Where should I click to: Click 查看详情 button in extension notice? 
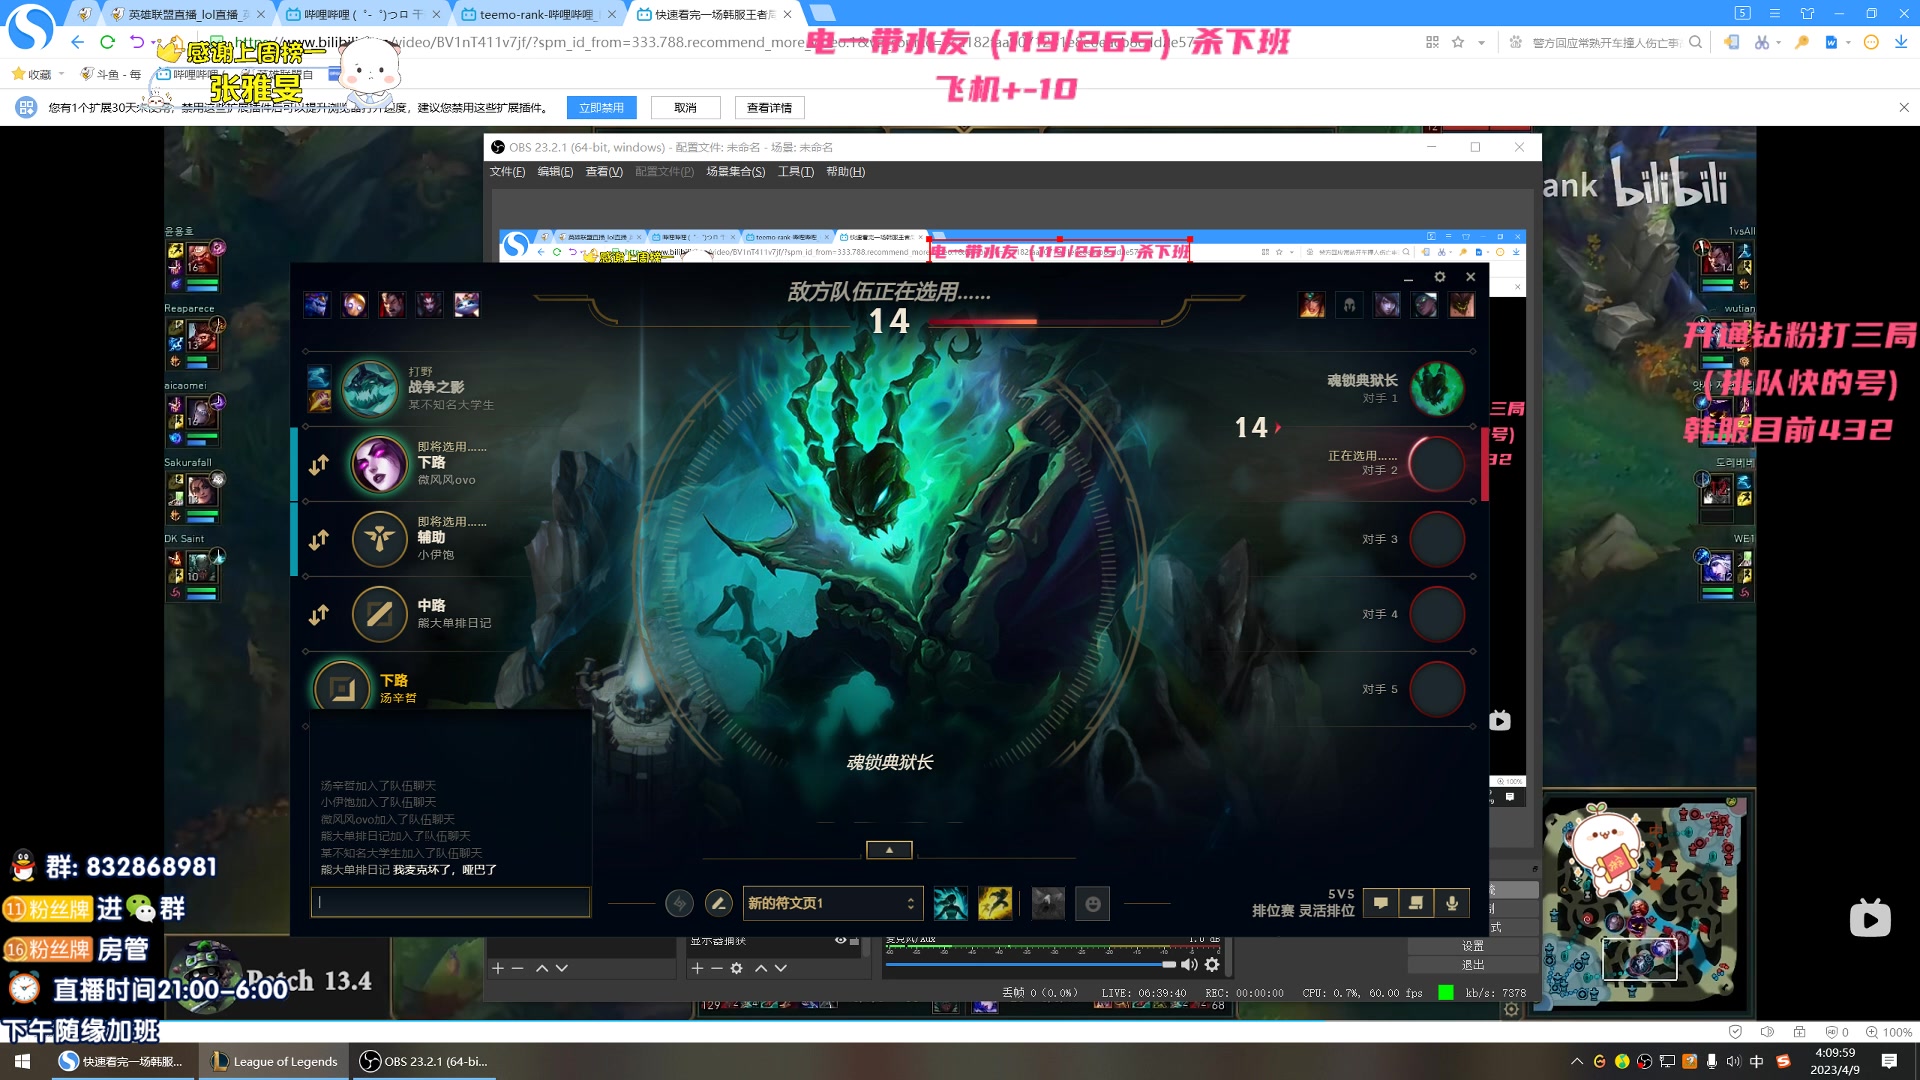pos(769,107)
